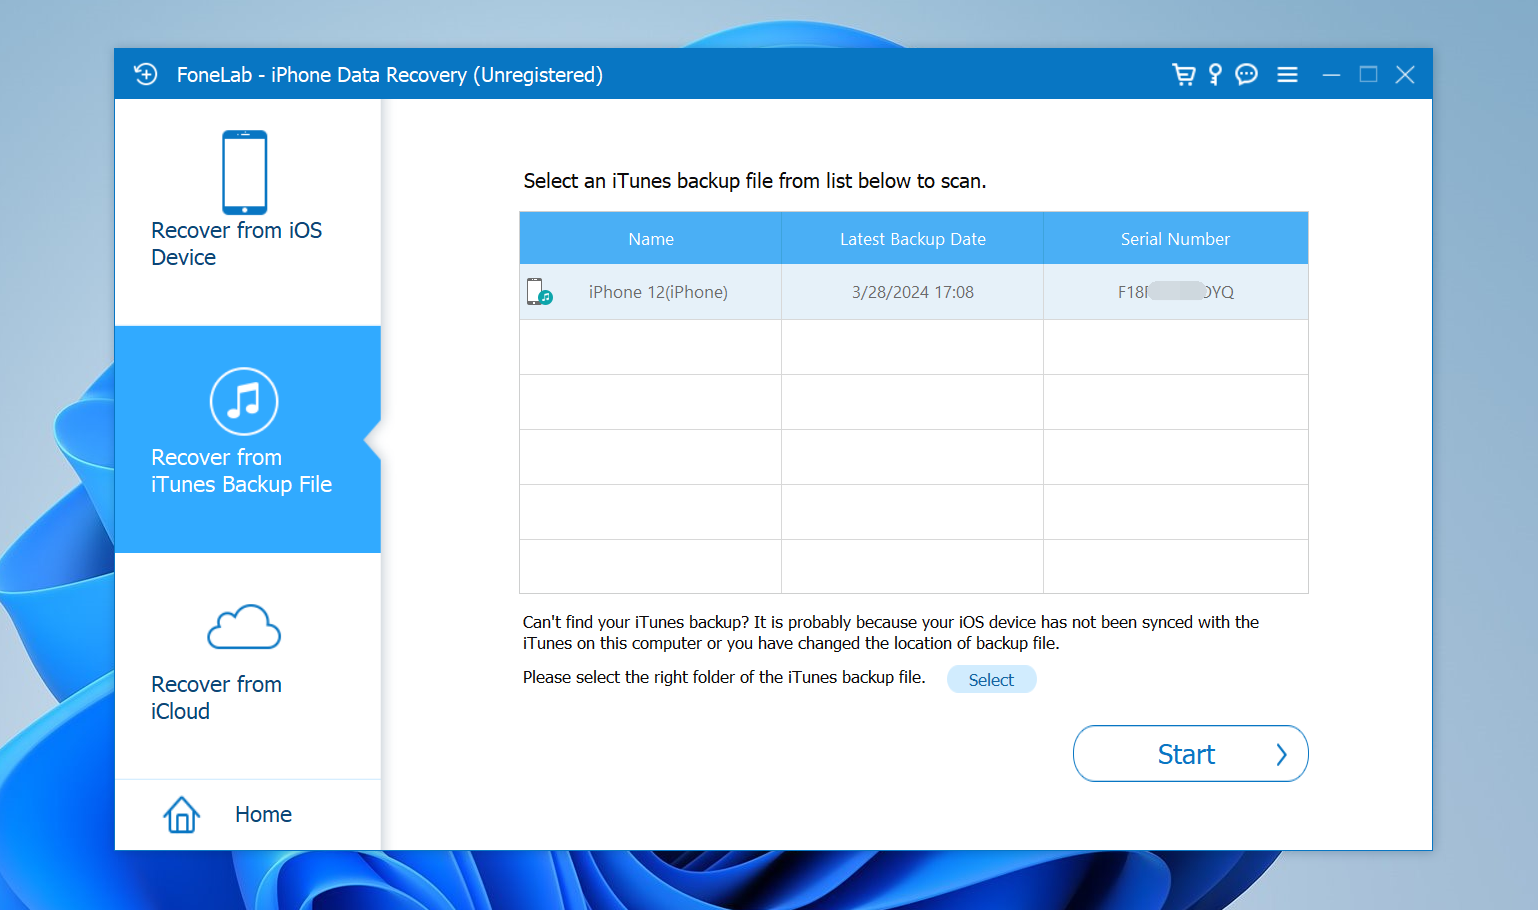The image size is (1538, 910).
Task: Click the Serial Number column header
Action: (x=1175, y=239)
